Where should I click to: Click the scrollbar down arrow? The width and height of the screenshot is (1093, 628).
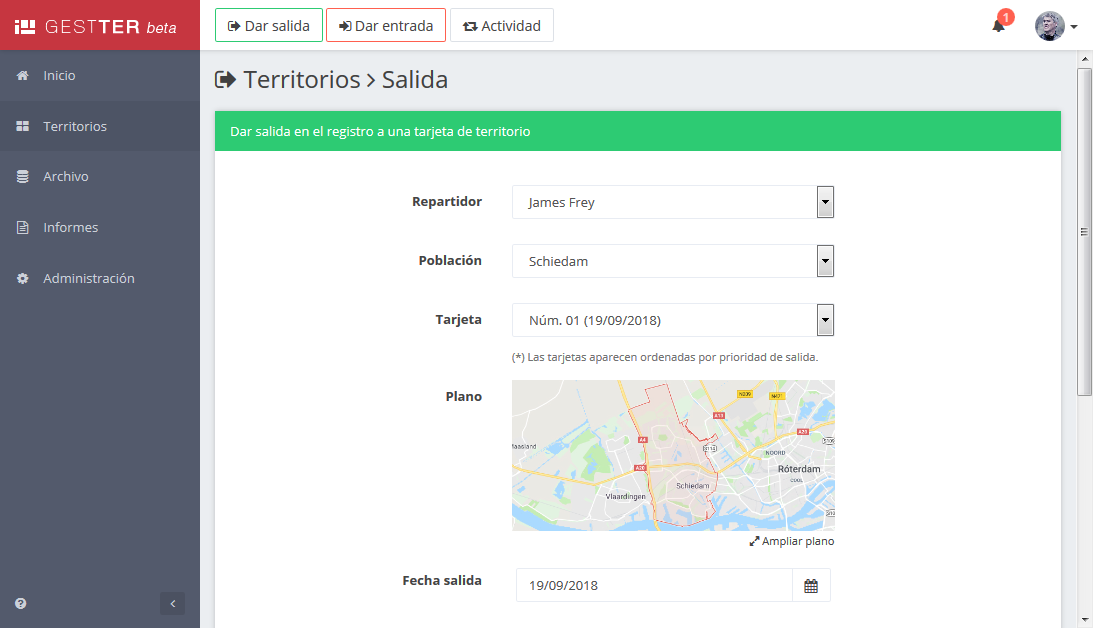tap(1084, 620)
